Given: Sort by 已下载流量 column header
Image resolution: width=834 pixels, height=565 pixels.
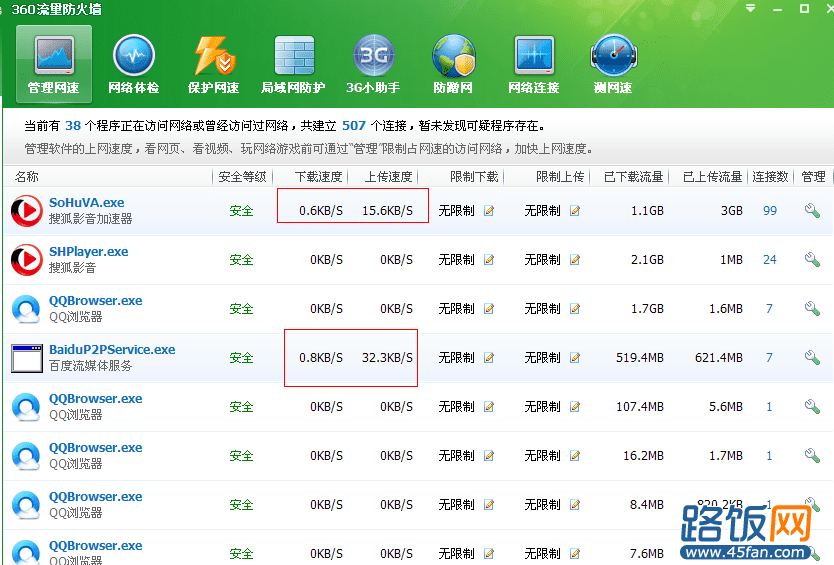Looking at the screenshot, I should point(633,177).
